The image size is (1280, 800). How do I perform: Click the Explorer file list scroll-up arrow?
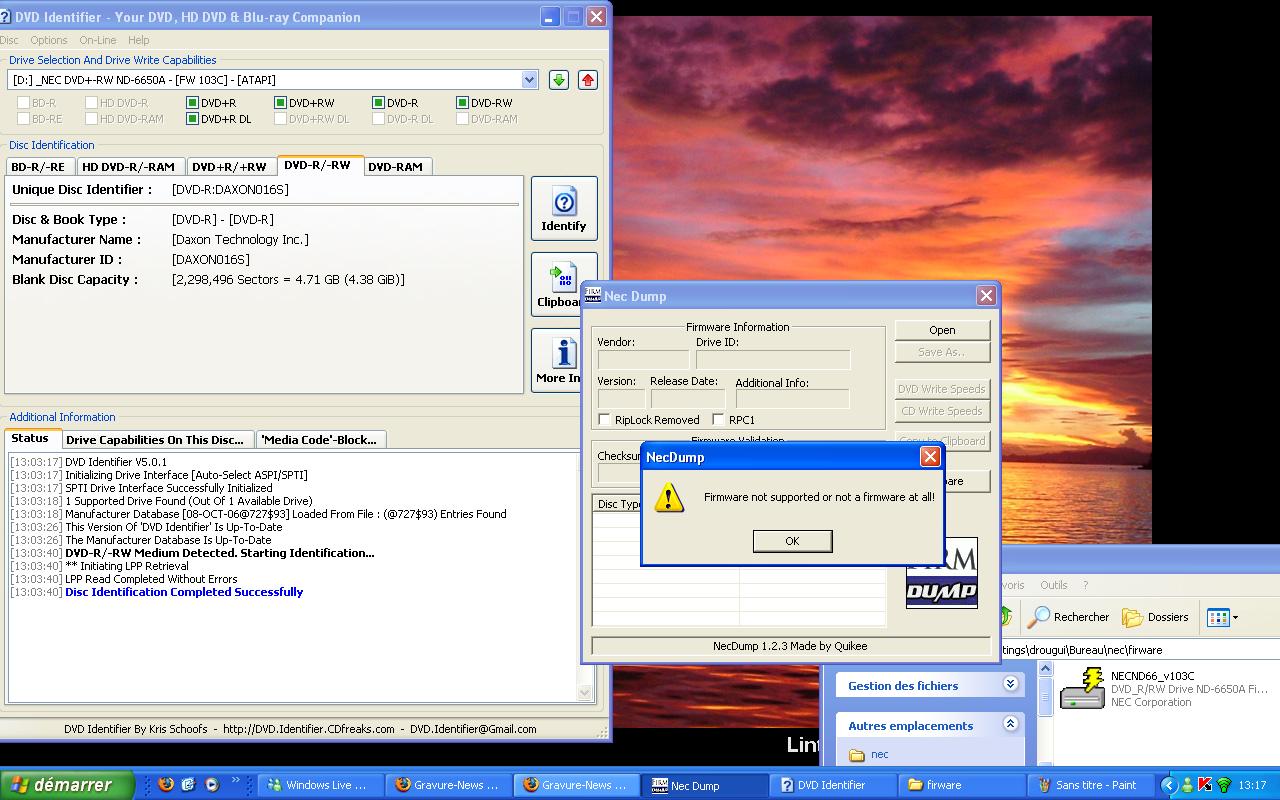point(1046,668)
